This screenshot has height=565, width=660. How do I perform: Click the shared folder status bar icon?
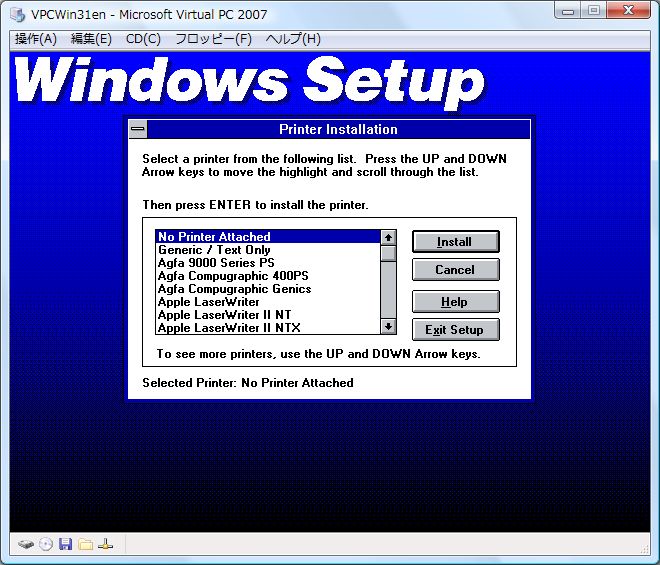(x=85, y=544)
